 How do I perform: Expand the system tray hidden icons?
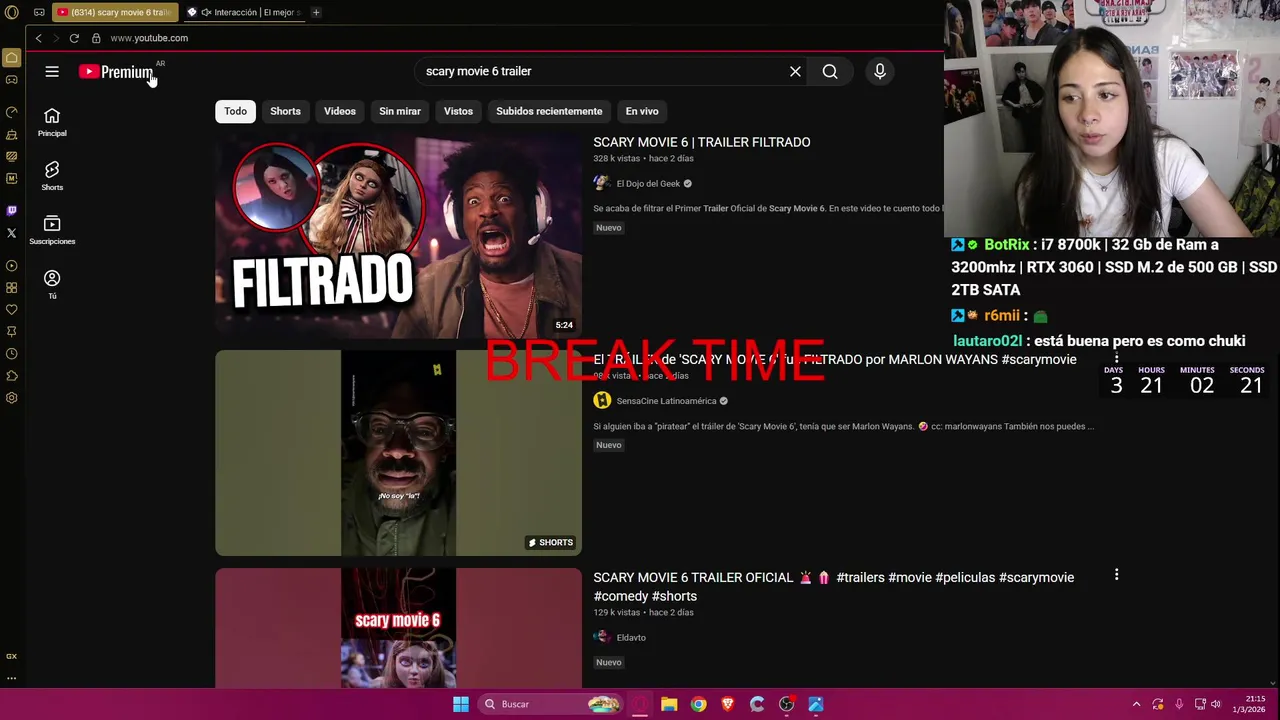[x=1136, y=704]
